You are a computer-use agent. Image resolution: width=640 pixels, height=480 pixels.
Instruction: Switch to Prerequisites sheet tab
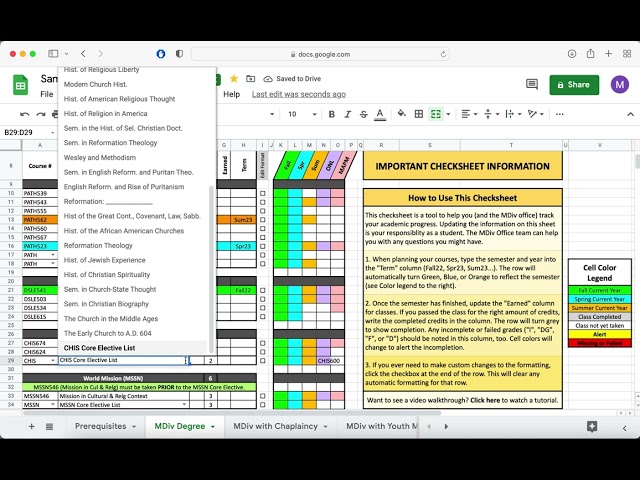click(x=100, y=426)
